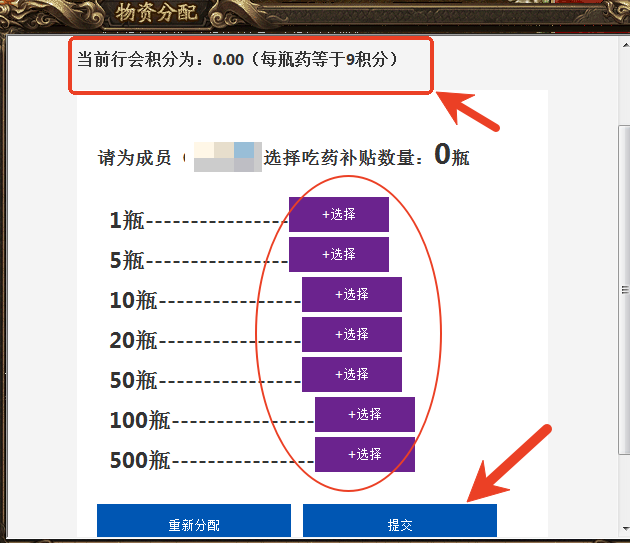The image size is (630, 543).
Task: Reset with the 重新分配 button
Action: click(x=193, y=524)
